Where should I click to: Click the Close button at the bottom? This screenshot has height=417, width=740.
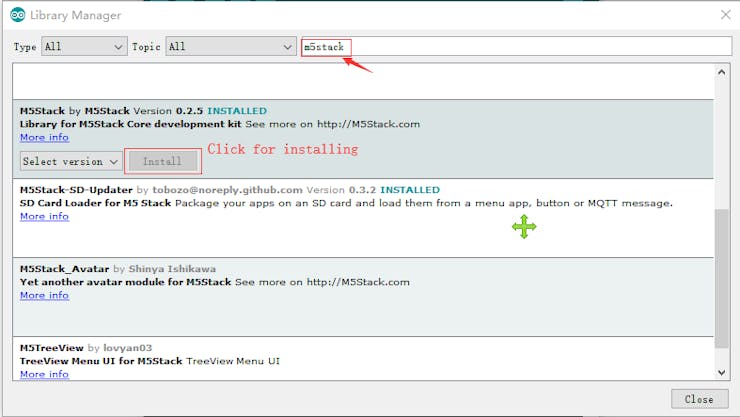[x=699, y=399]
